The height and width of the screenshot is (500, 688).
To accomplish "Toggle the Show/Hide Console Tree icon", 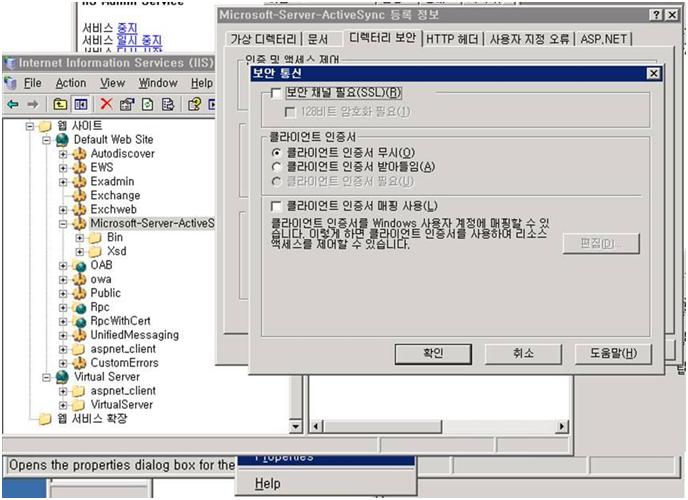I will 81,104.
